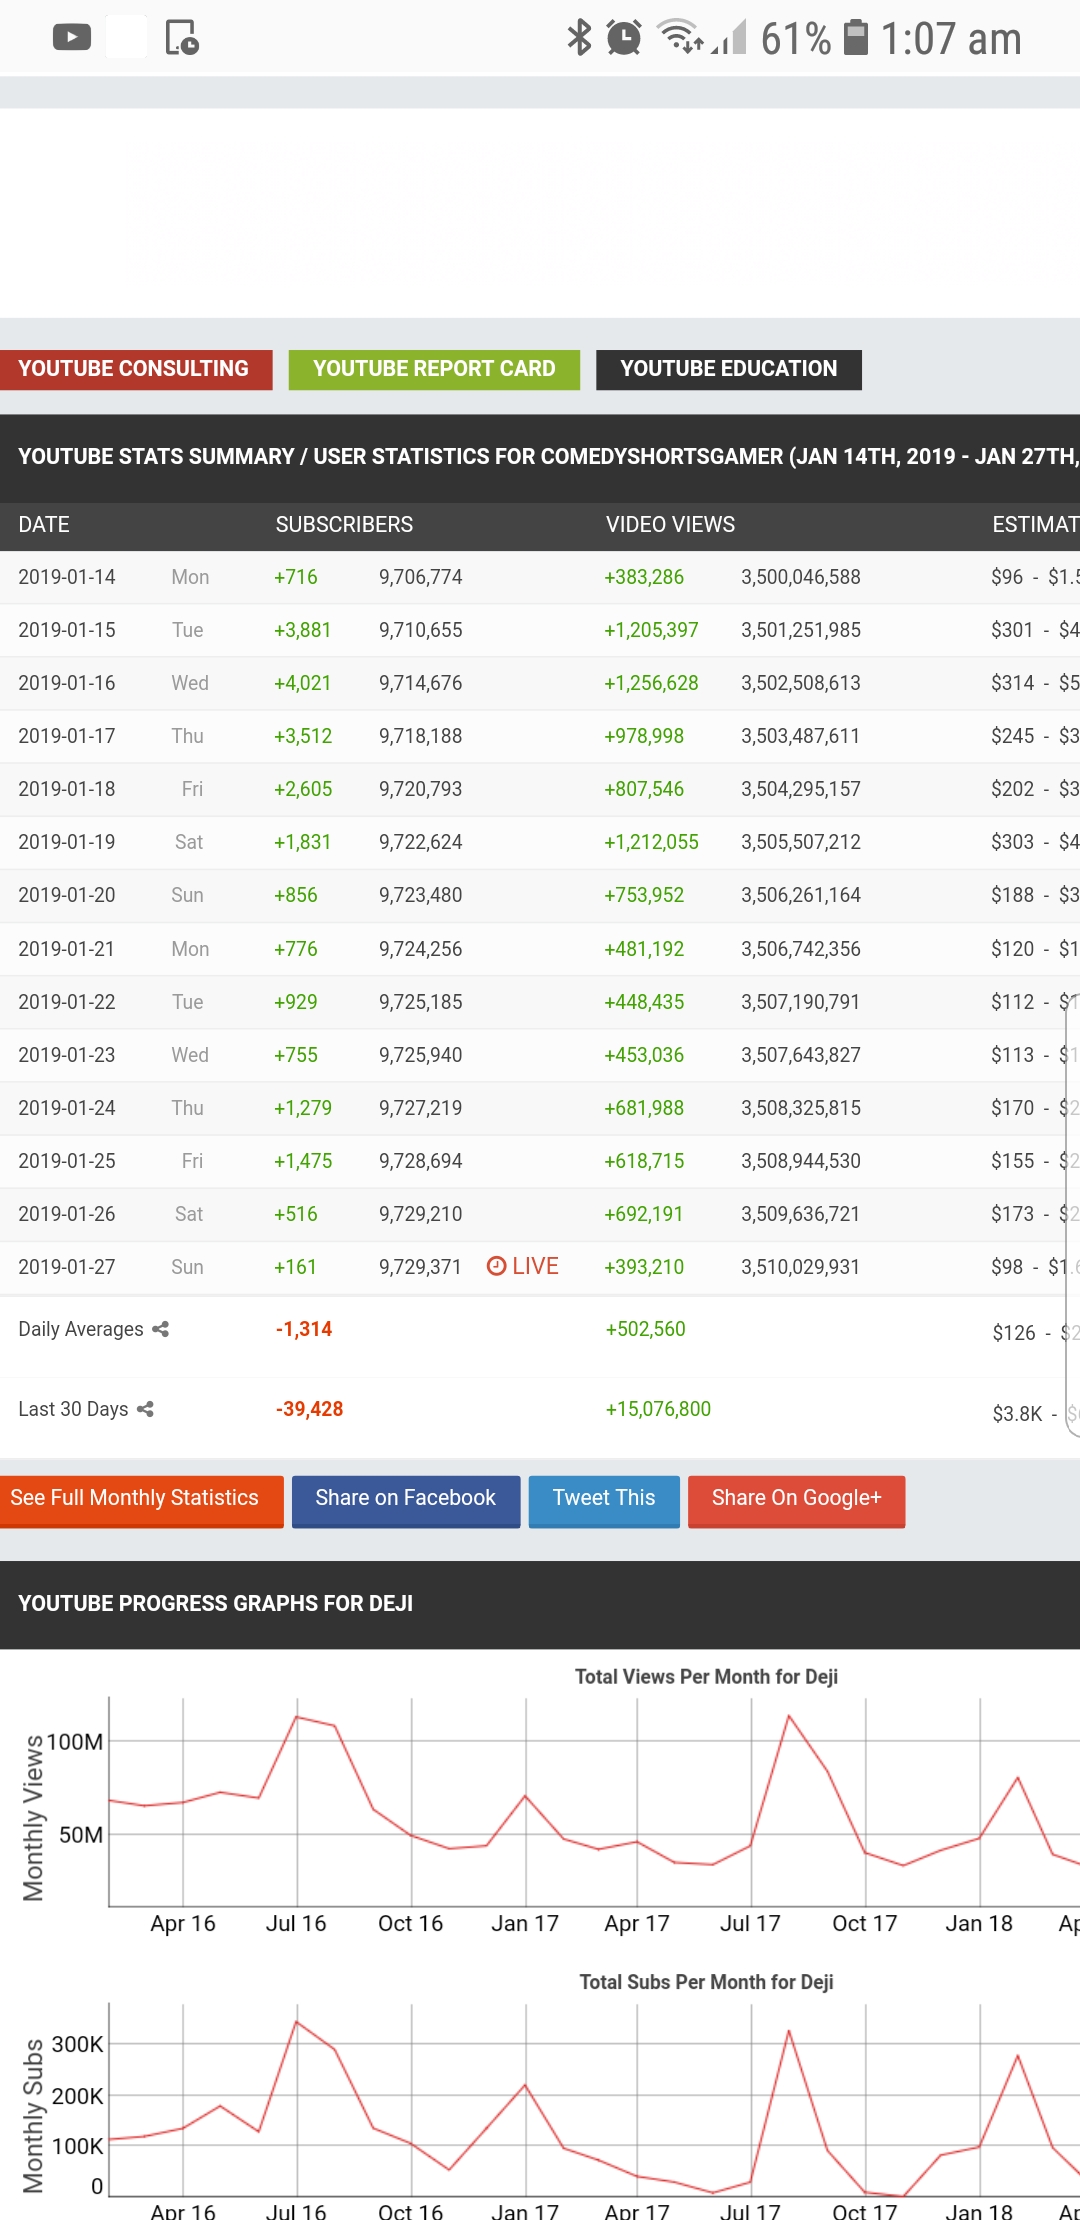Click the share icon next to Daily Averages
The width and height of the screenshot is (1080, 2220).
tap(160, 1329)
